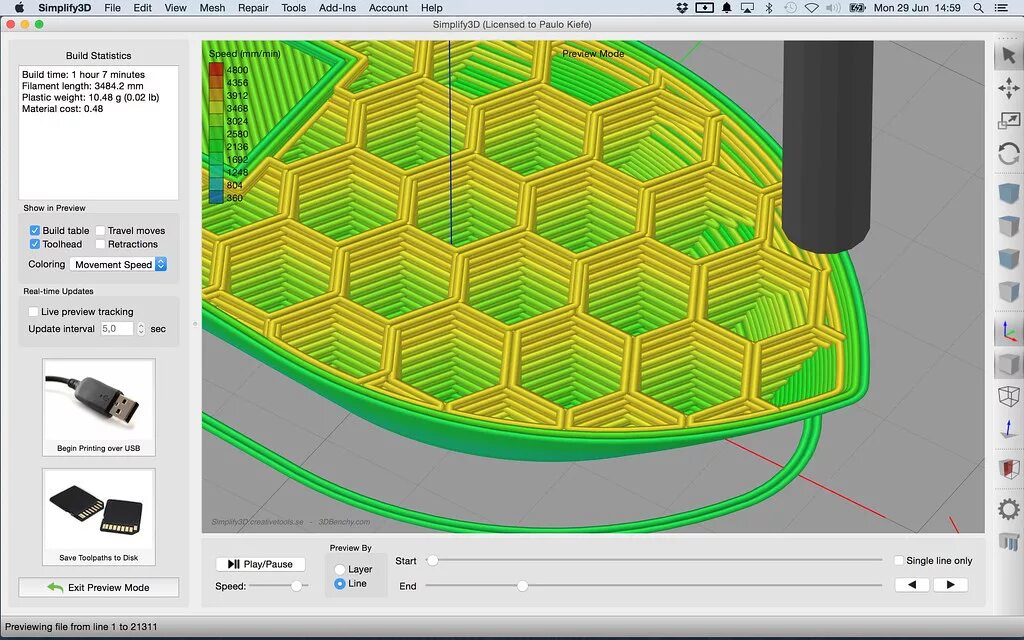
Task: Show point normals with blue arrow icon
Action: [x=1008, y=429]
